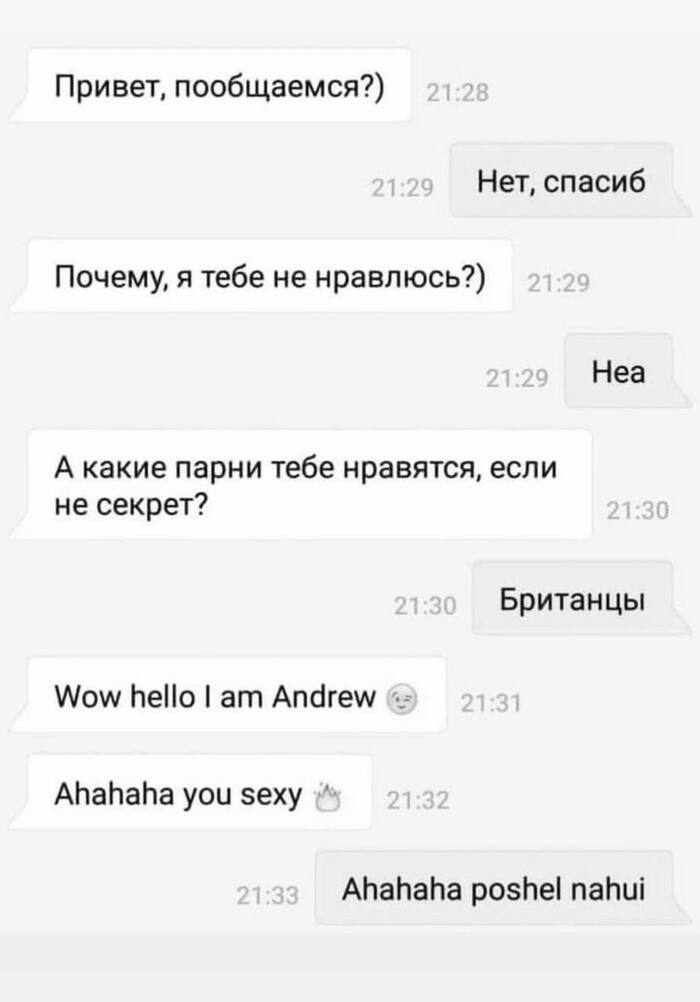Tap the 'Неа' reply bubble
The height and width of the screenshot is (1002, 700).
pos(627,371)
